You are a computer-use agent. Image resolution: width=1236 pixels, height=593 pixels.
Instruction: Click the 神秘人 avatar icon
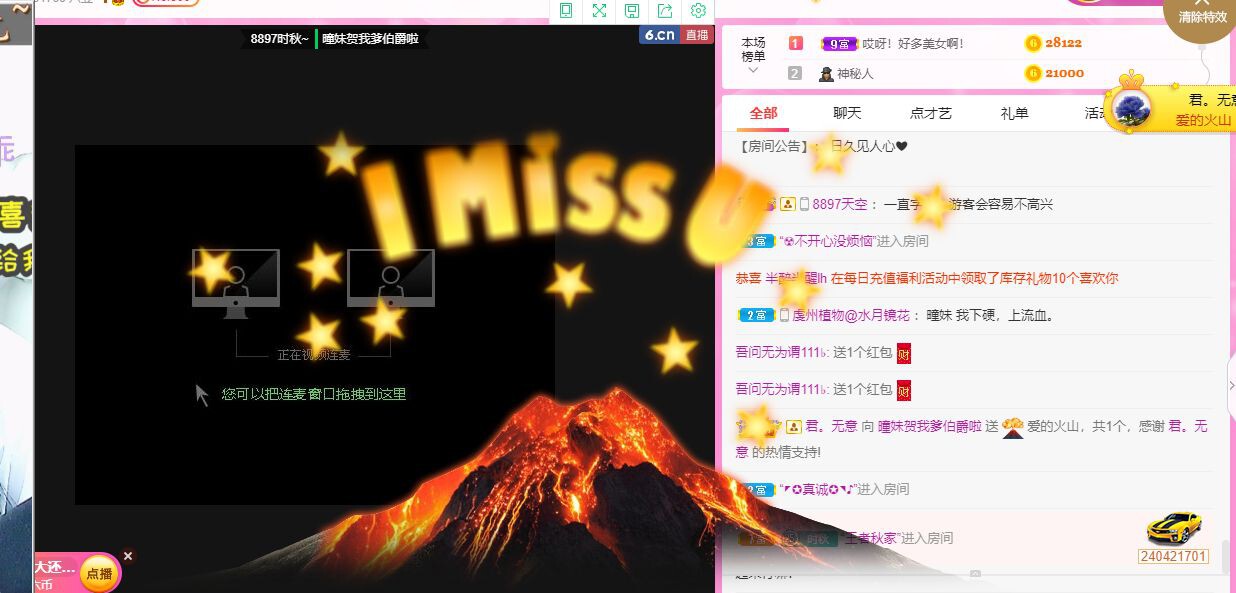[826, 73]
